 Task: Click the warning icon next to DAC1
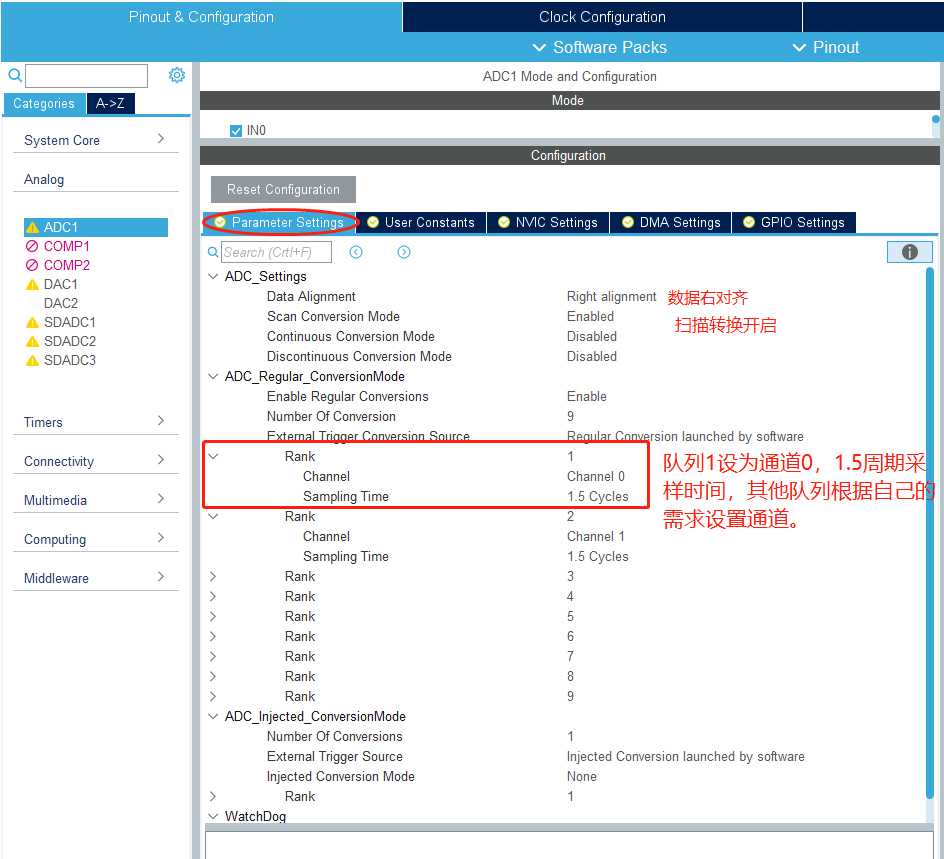tap(33, 285)
